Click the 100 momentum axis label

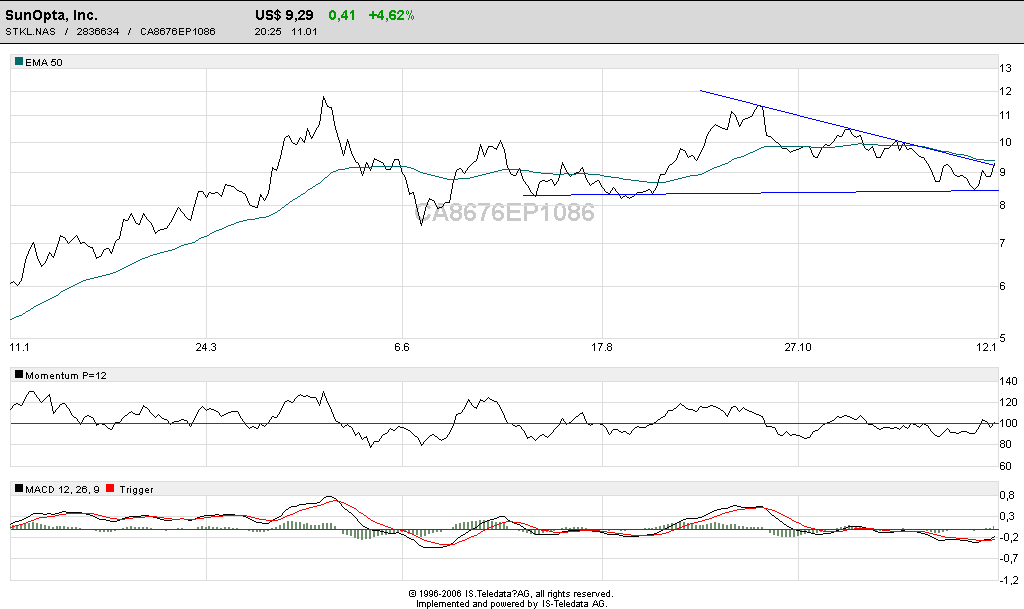click(1008, 423)
